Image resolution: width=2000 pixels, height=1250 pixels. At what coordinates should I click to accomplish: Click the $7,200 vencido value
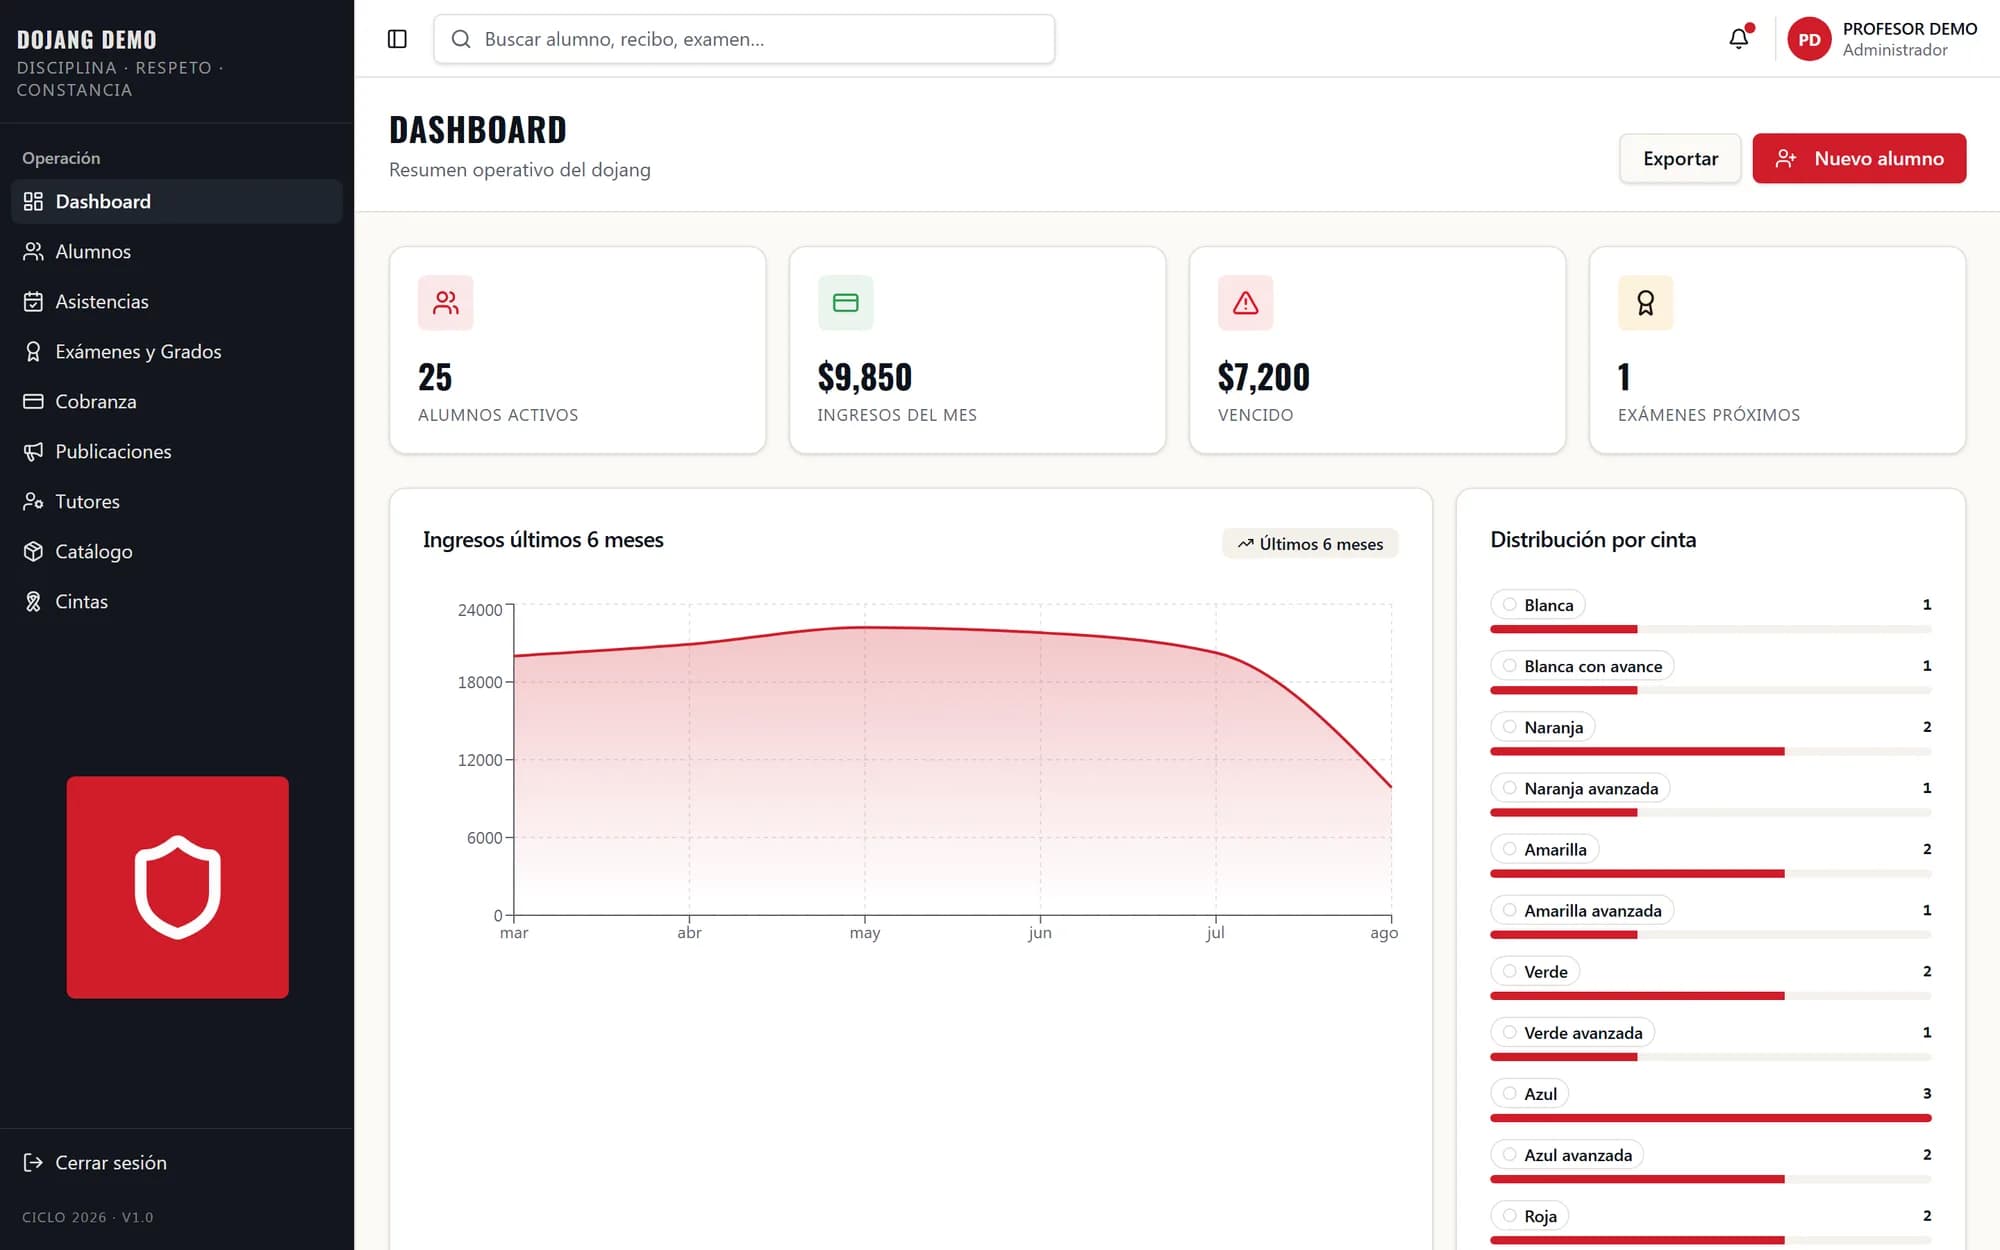[x=1264, y=377]
